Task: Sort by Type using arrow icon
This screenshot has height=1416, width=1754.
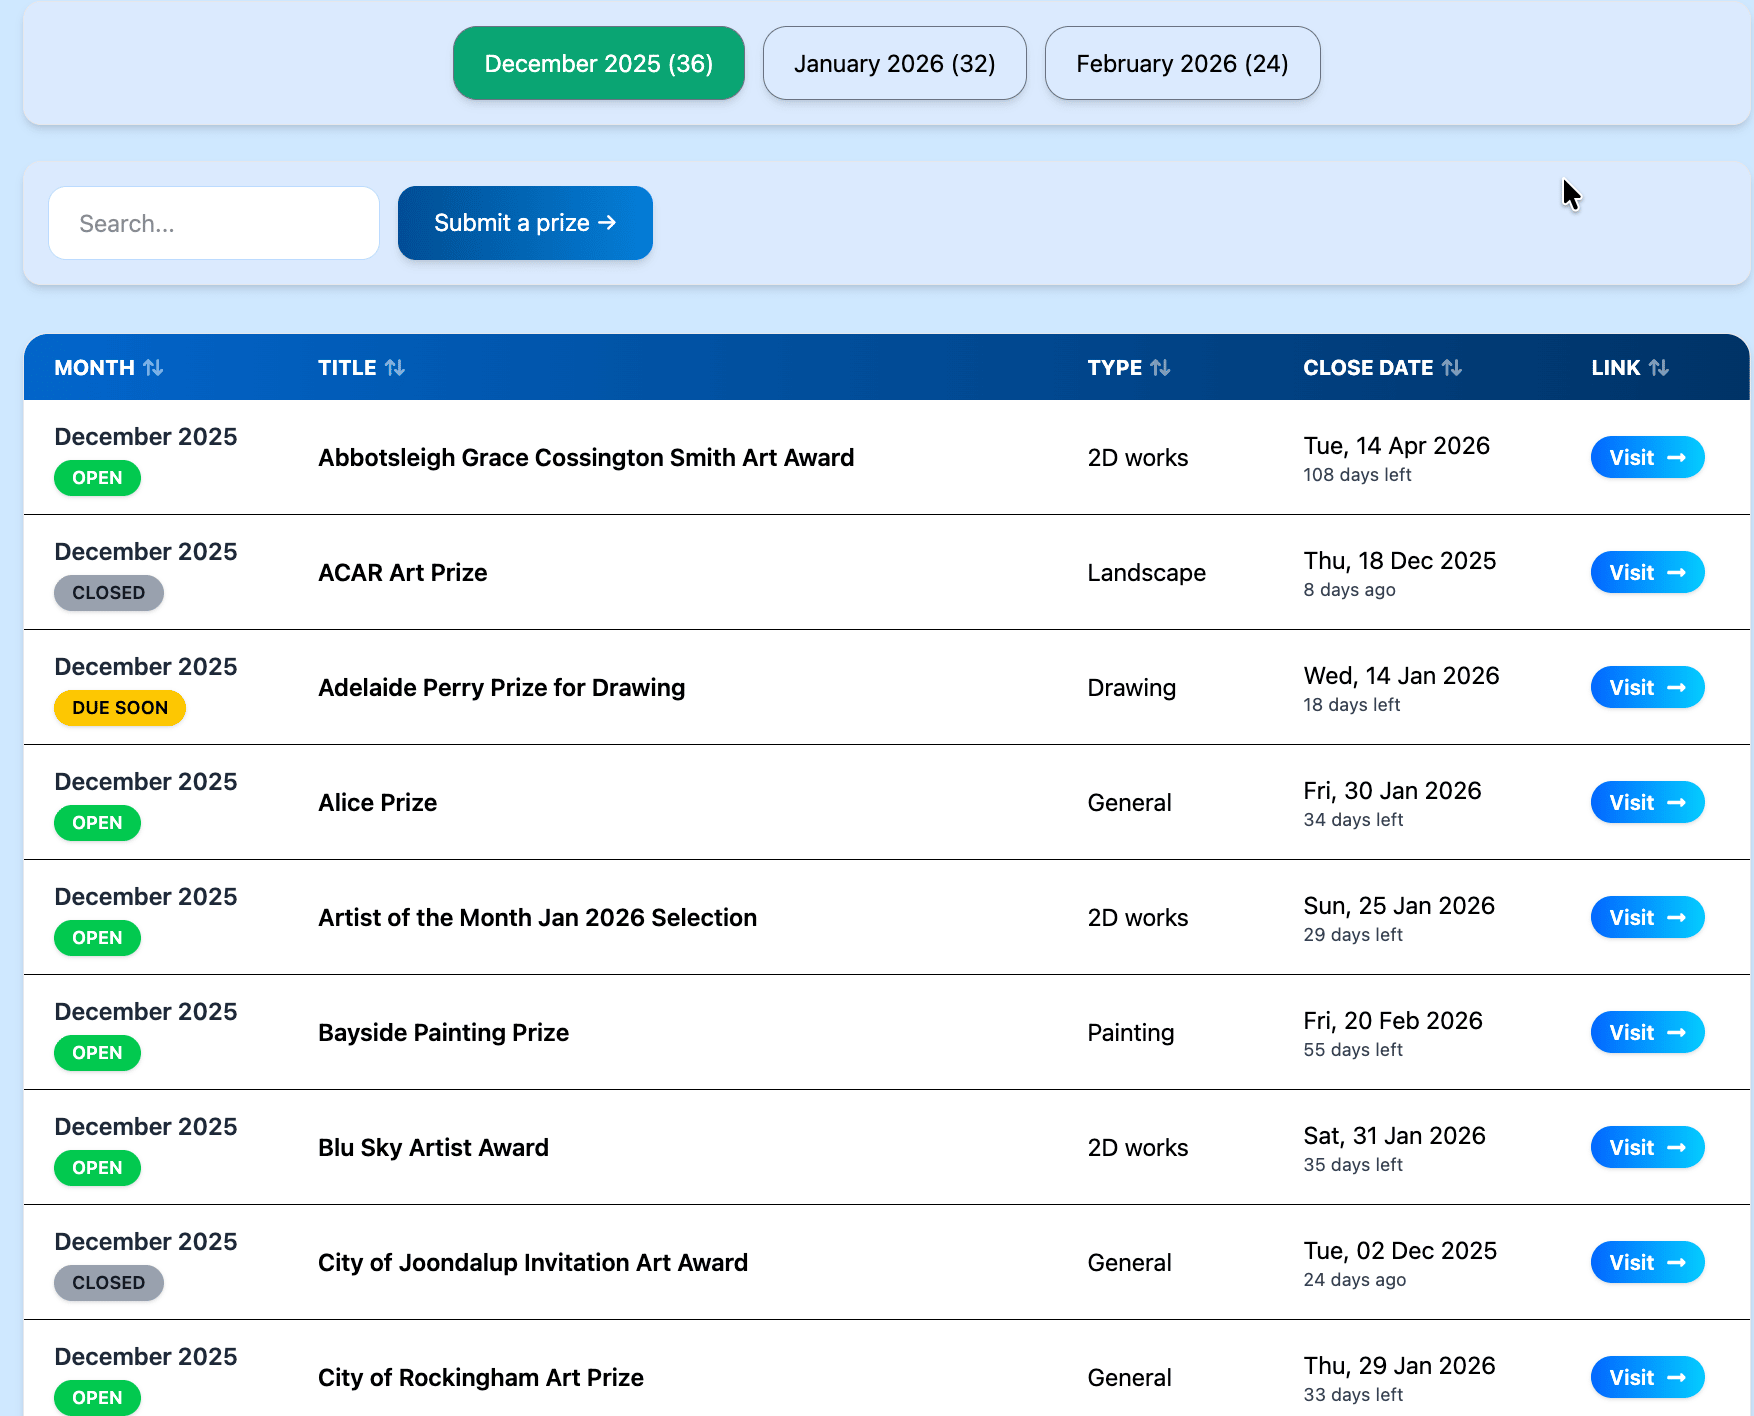Action: (1160, 368)
